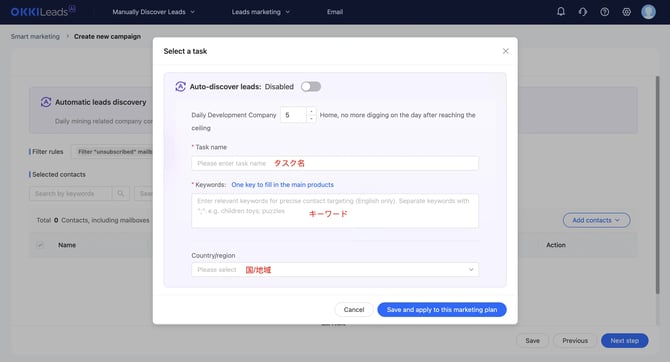Click the Auto-discover leads icon in dialog

[180, 86]
